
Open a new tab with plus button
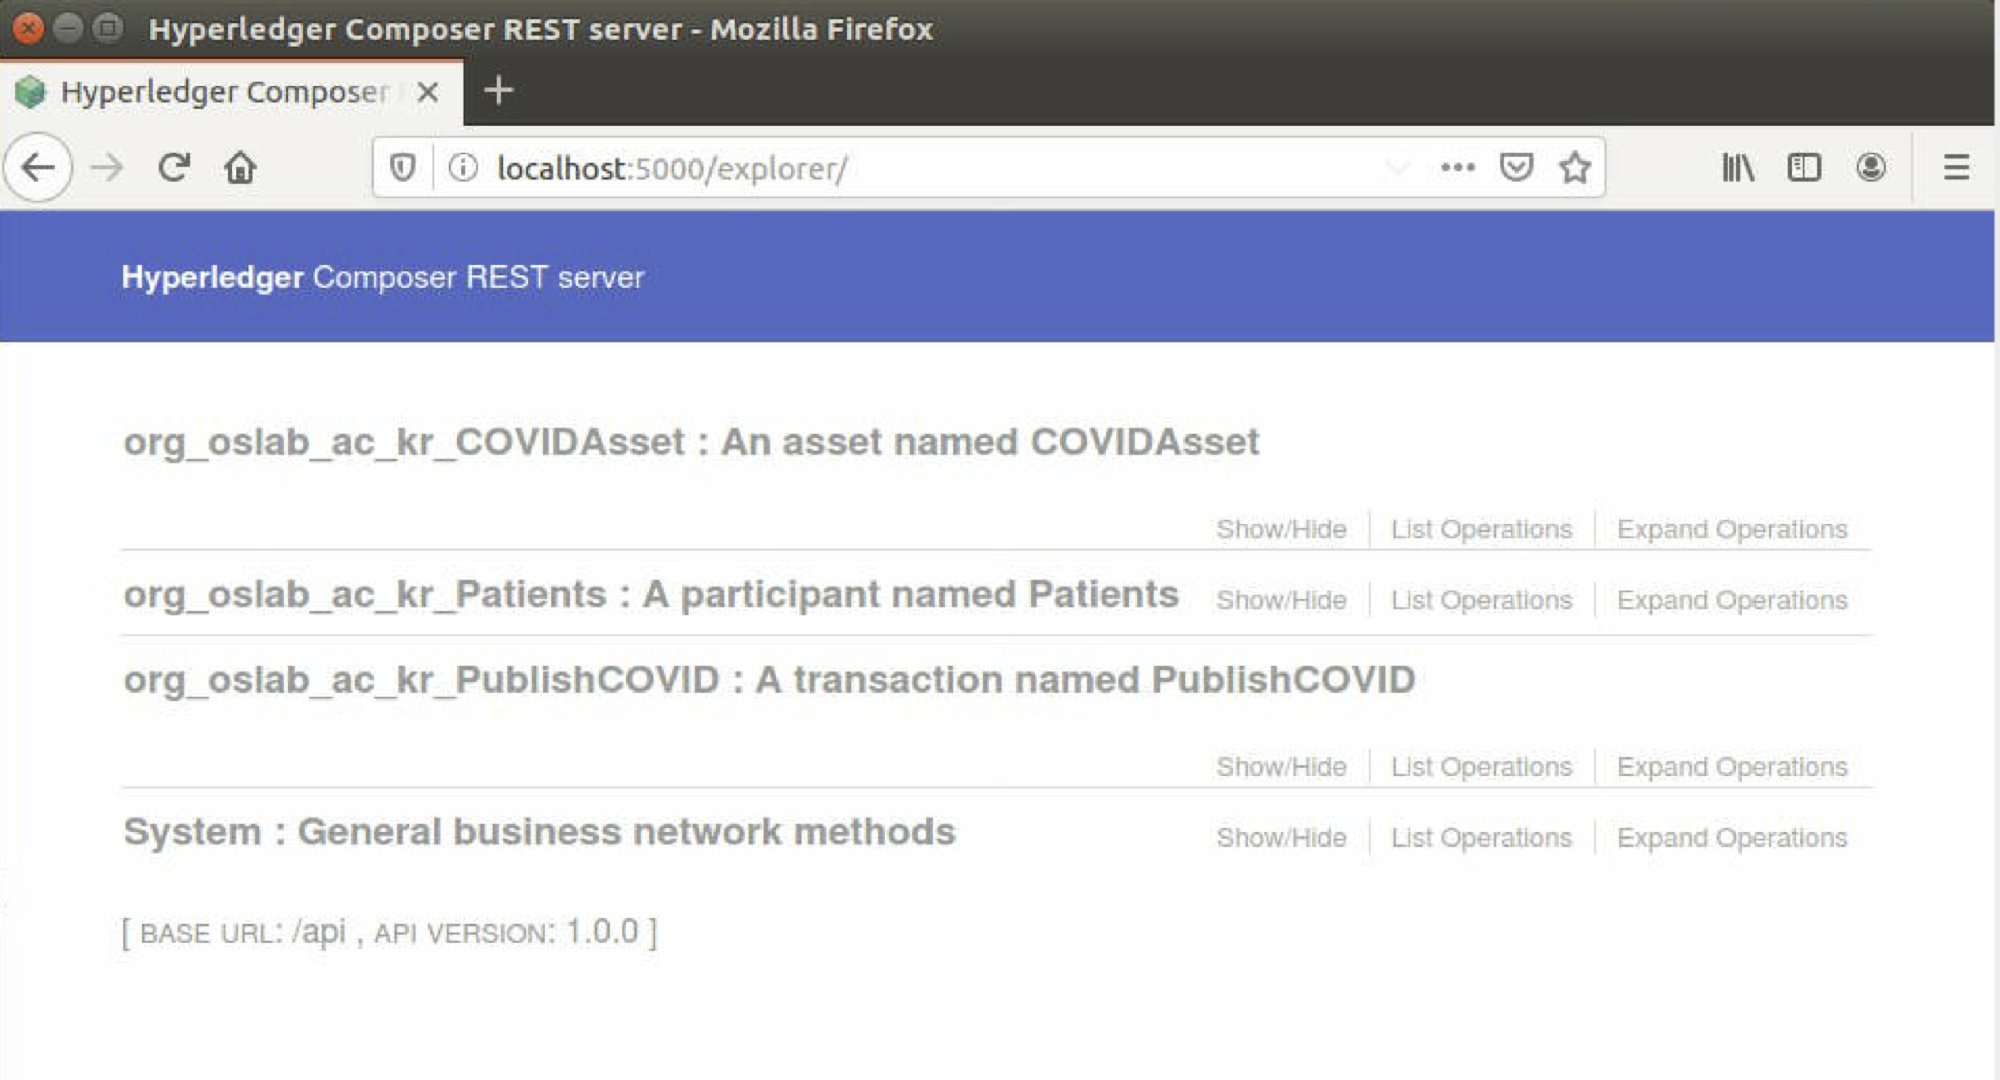pyautogui.click(x=498, y=91)
